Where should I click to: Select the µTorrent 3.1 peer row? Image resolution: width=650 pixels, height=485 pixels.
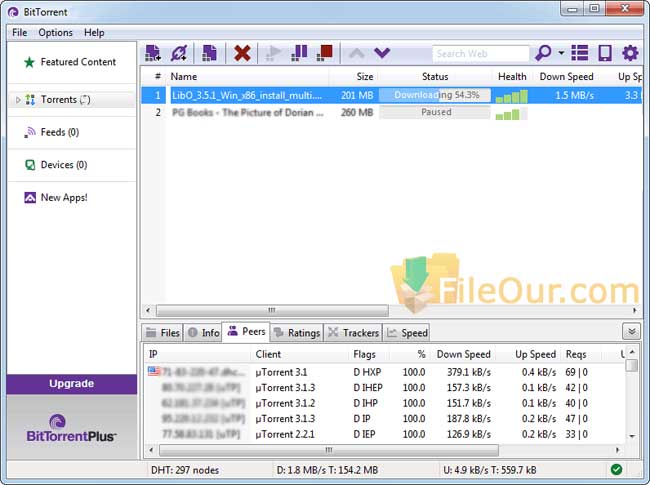pos(385,372)
